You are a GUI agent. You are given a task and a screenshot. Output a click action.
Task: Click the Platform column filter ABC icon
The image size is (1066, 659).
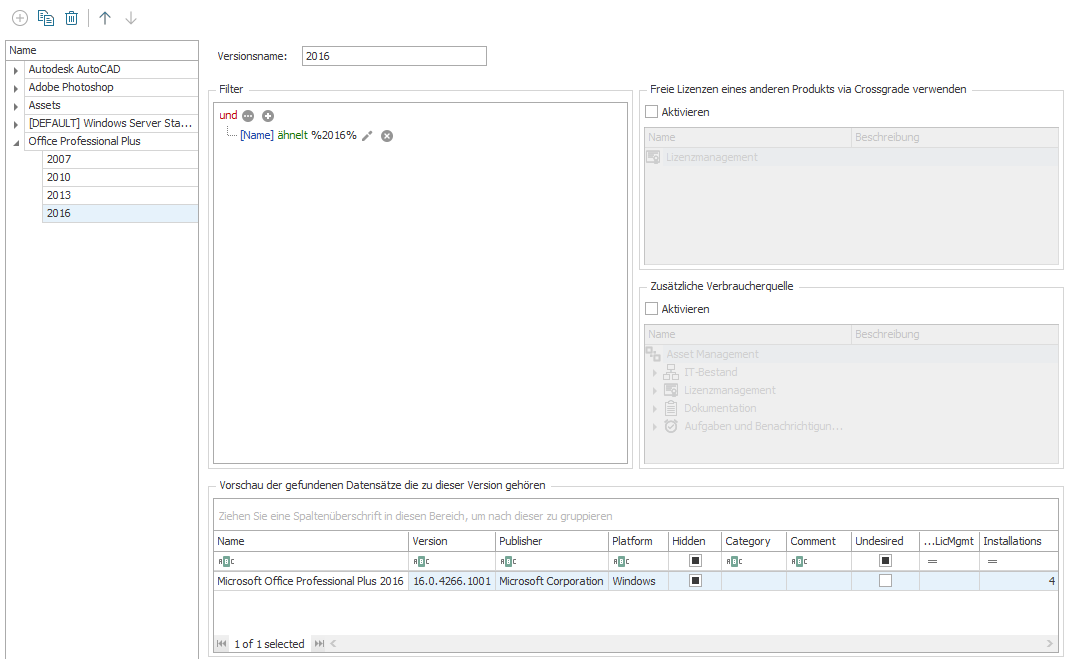[x=621, y=562]
